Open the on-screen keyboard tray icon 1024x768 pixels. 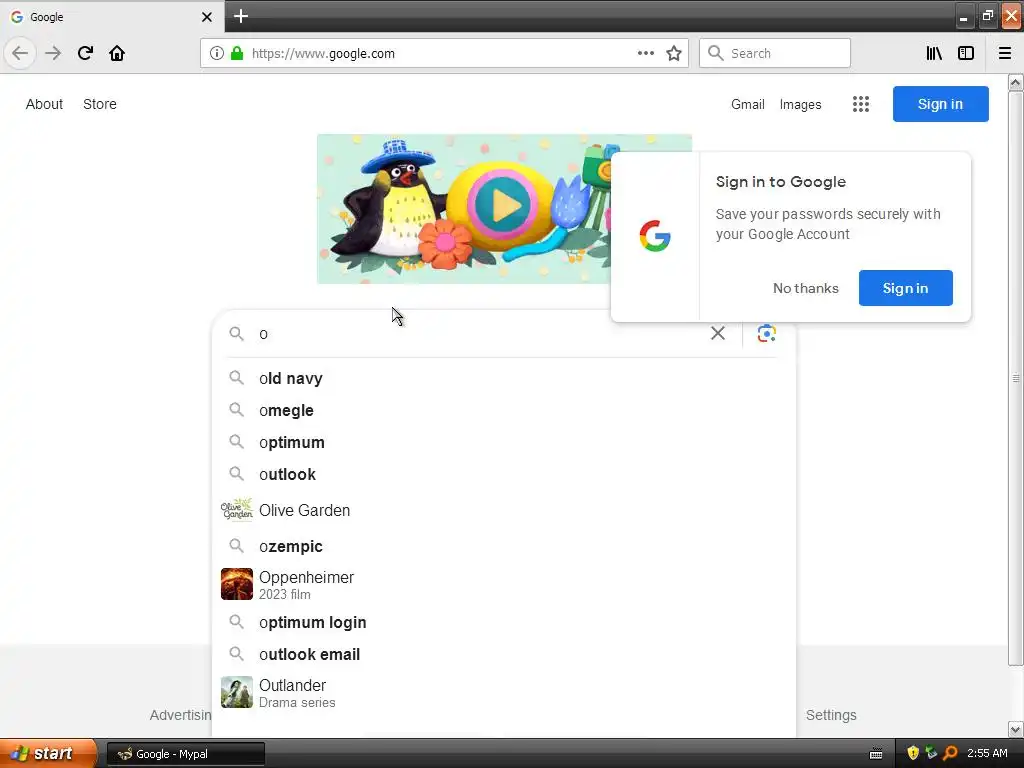[876, 754]
